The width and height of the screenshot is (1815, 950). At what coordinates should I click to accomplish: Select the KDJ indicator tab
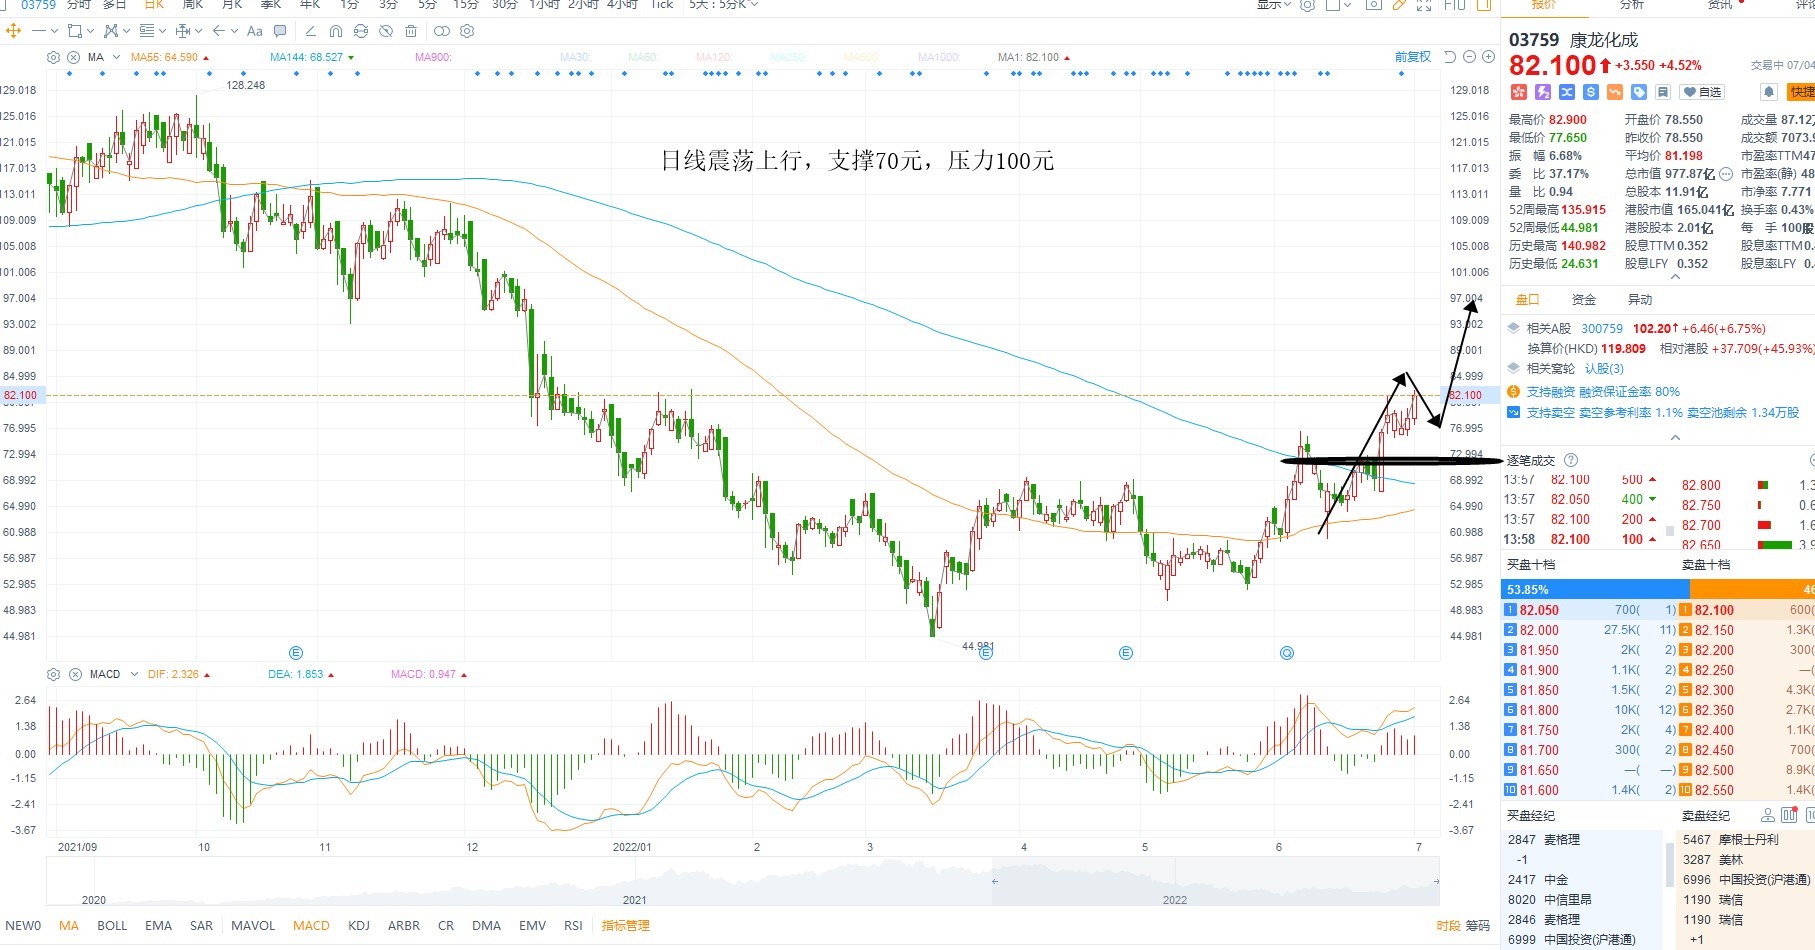359,925
